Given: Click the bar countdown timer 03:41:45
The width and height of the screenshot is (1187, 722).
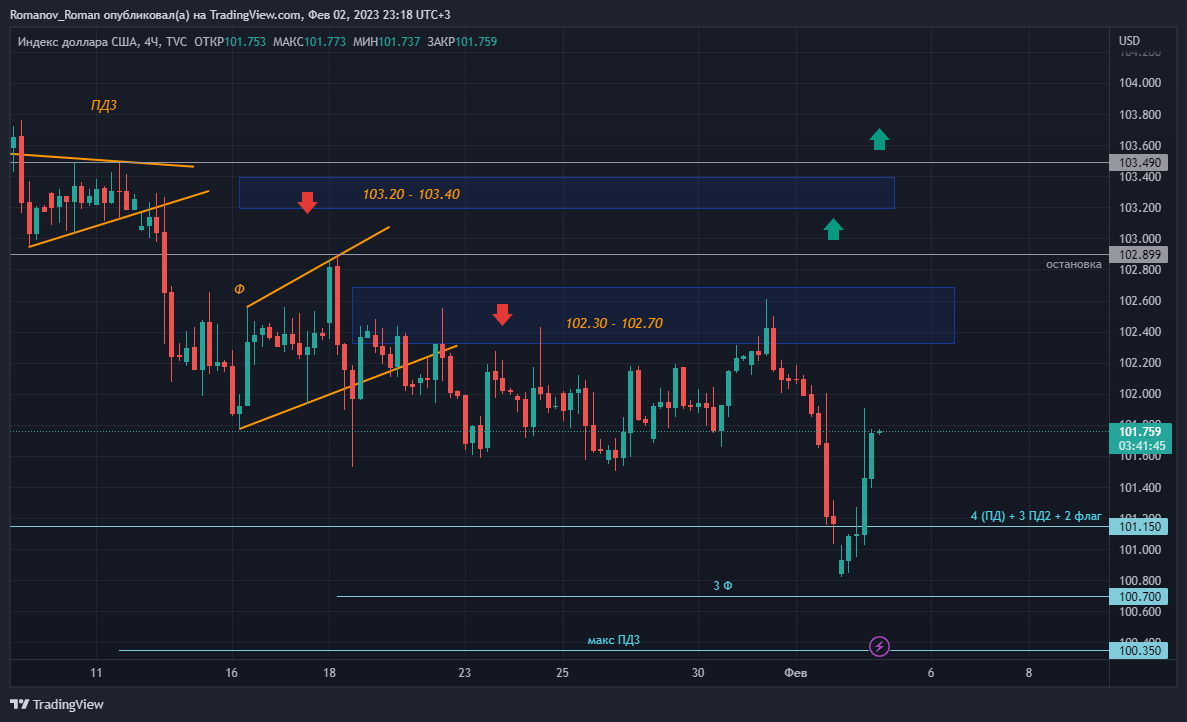Looking at the screenshot, I should coord(1142,447).
